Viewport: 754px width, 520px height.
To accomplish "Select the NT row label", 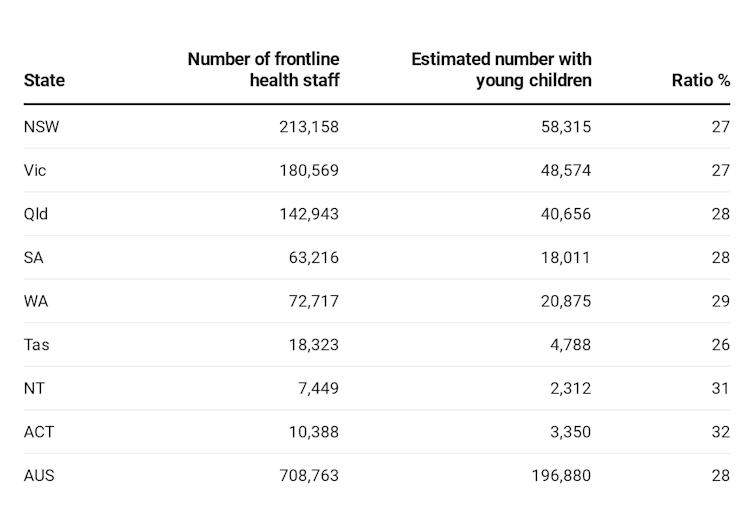I will (34, 388).
